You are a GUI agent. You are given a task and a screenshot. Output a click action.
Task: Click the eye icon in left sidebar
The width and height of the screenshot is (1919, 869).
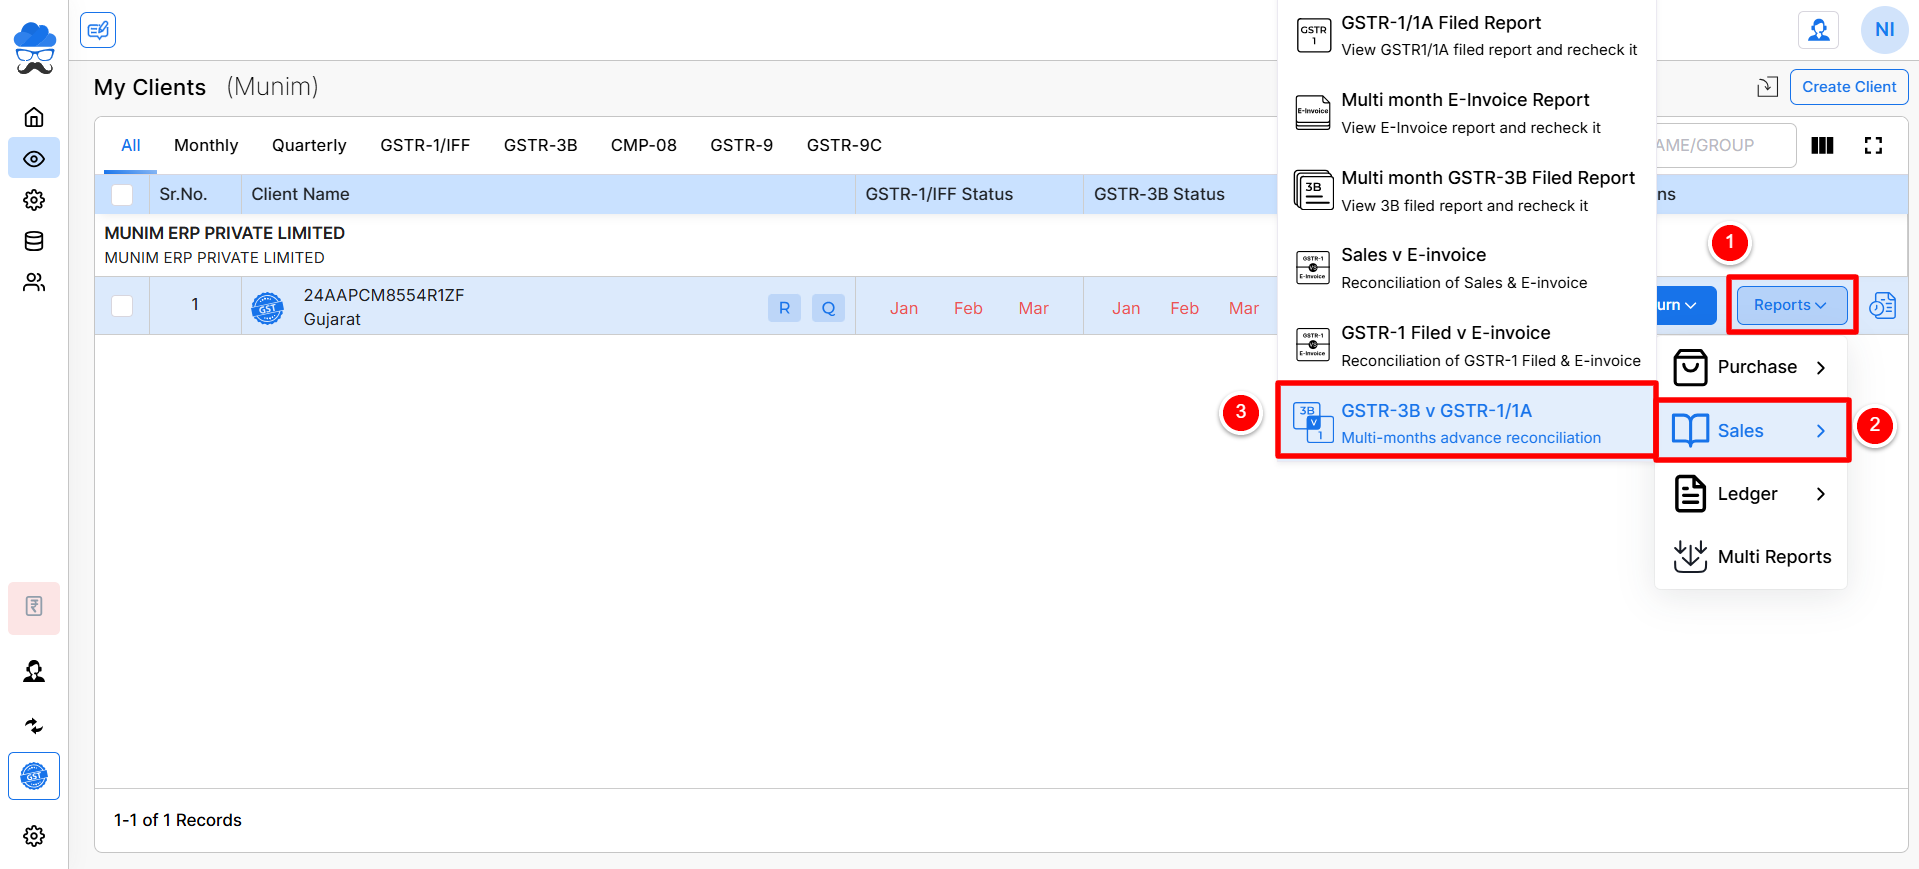[34, 159]
